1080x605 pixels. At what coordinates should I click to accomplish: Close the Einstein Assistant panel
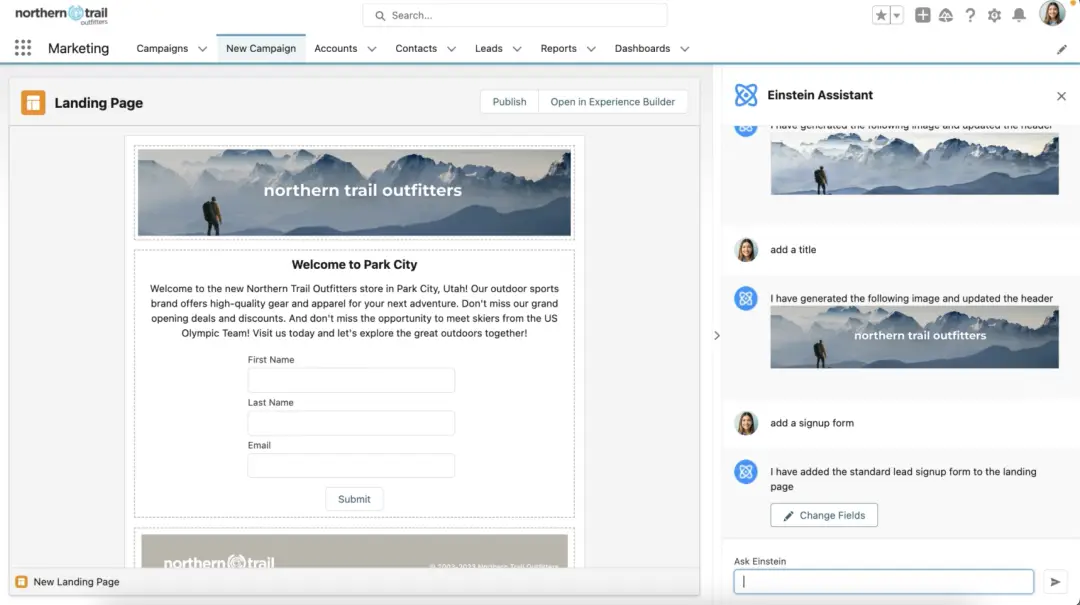coord(1061,96)
